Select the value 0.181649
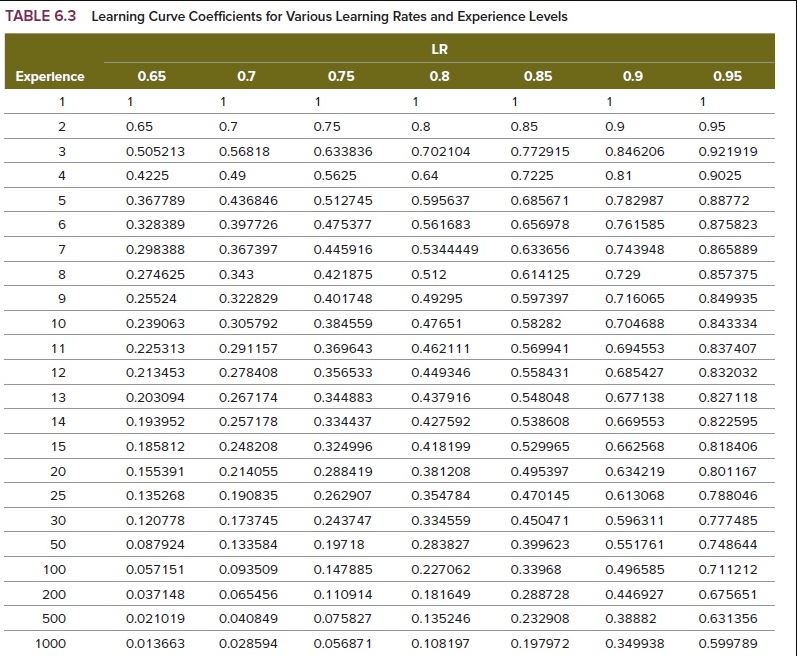797x656 pixels. 441,595
